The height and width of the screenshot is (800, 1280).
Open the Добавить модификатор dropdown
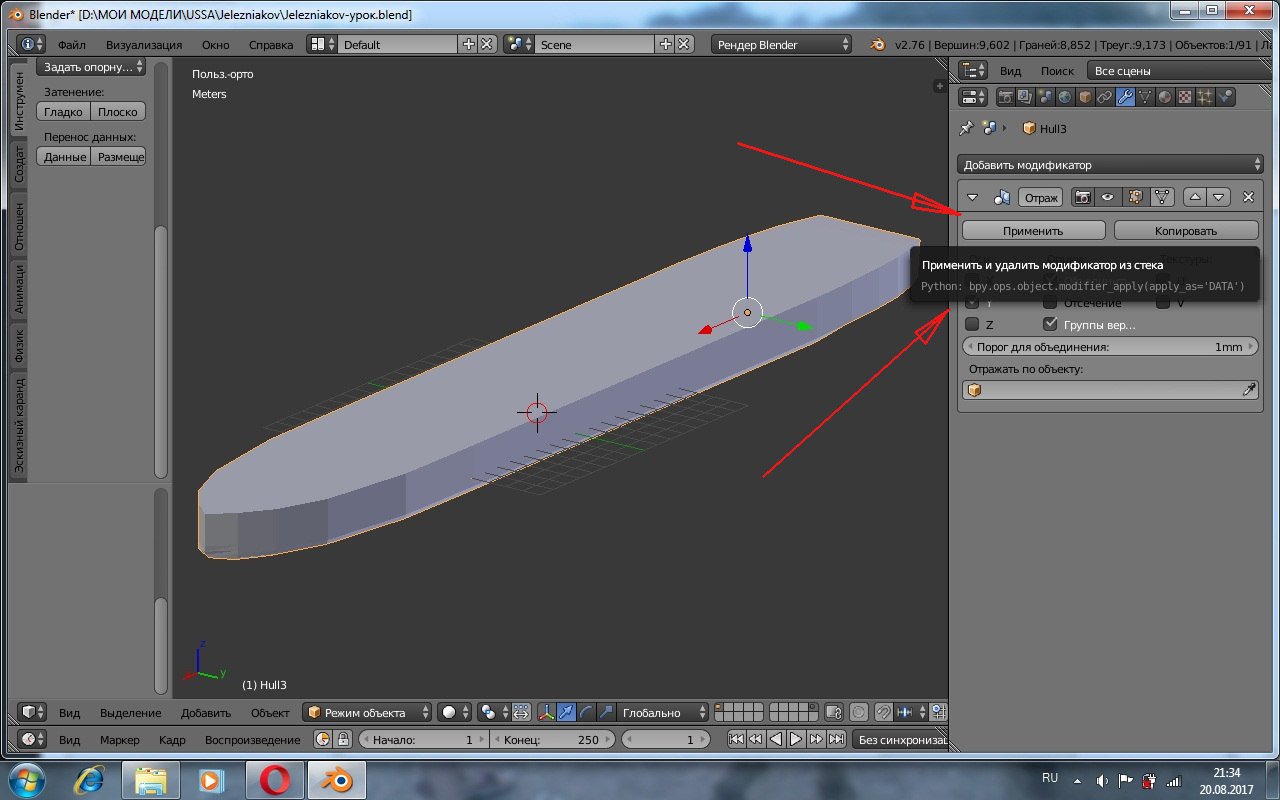point(1110,165)
